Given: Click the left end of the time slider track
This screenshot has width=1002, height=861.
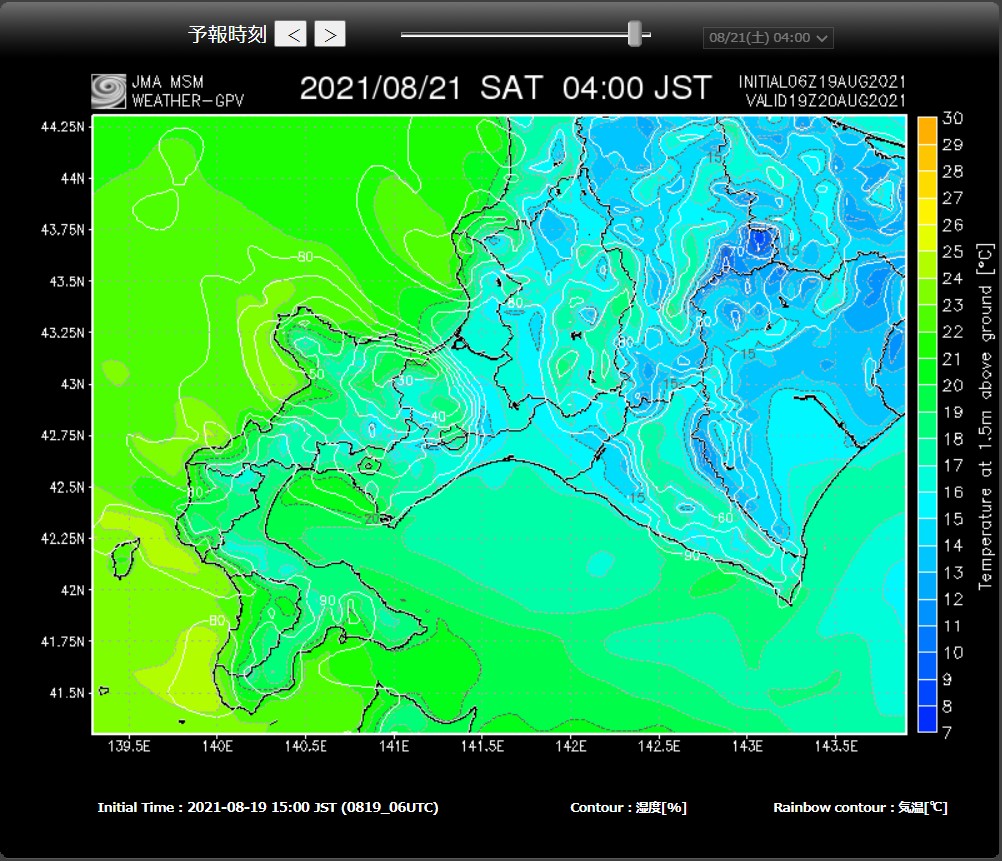Looking at the screenshot, I should coord(405,34).
